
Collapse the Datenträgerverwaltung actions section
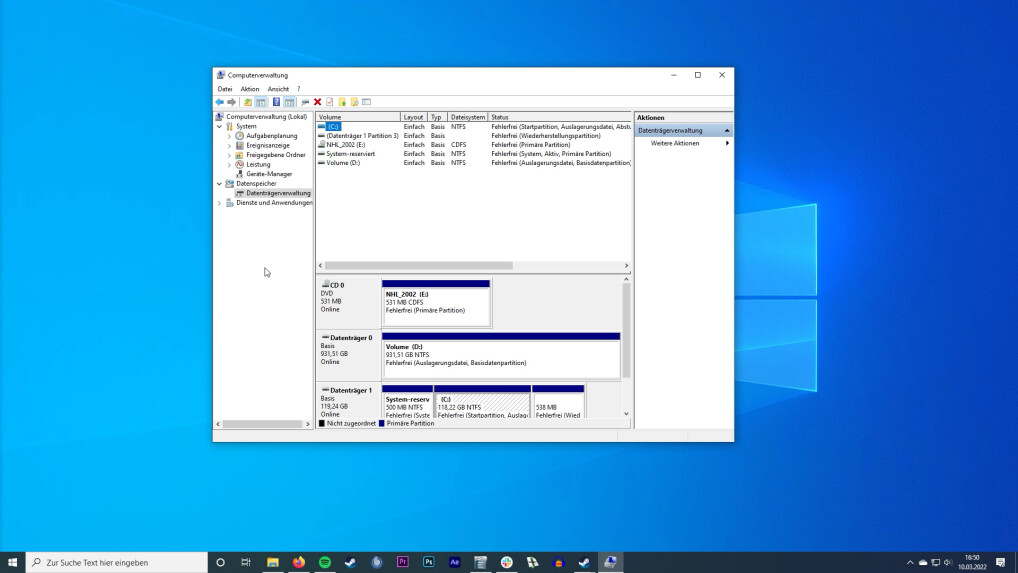pyautogui.click(x=727, y=131)
